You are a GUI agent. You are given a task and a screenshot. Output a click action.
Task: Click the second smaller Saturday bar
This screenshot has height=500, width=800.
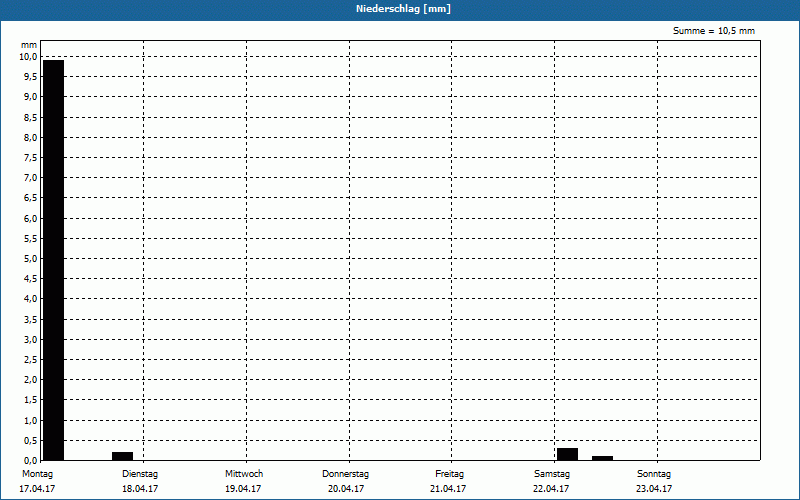coord(603,458)
